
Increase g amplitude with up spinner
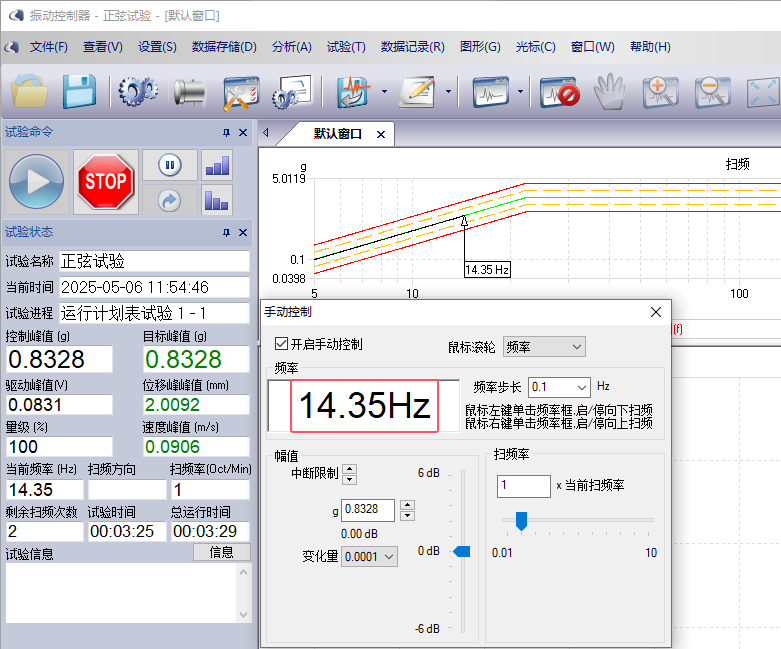tap(408, 505)
